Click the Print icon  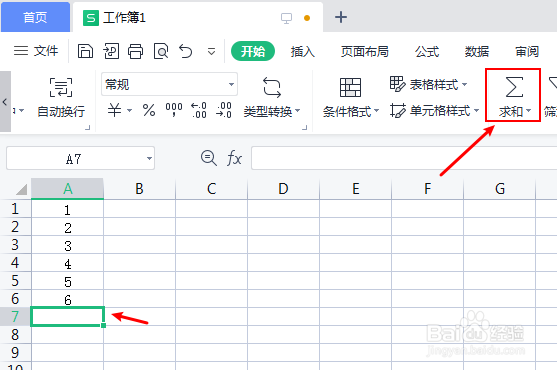click(136, 51)
